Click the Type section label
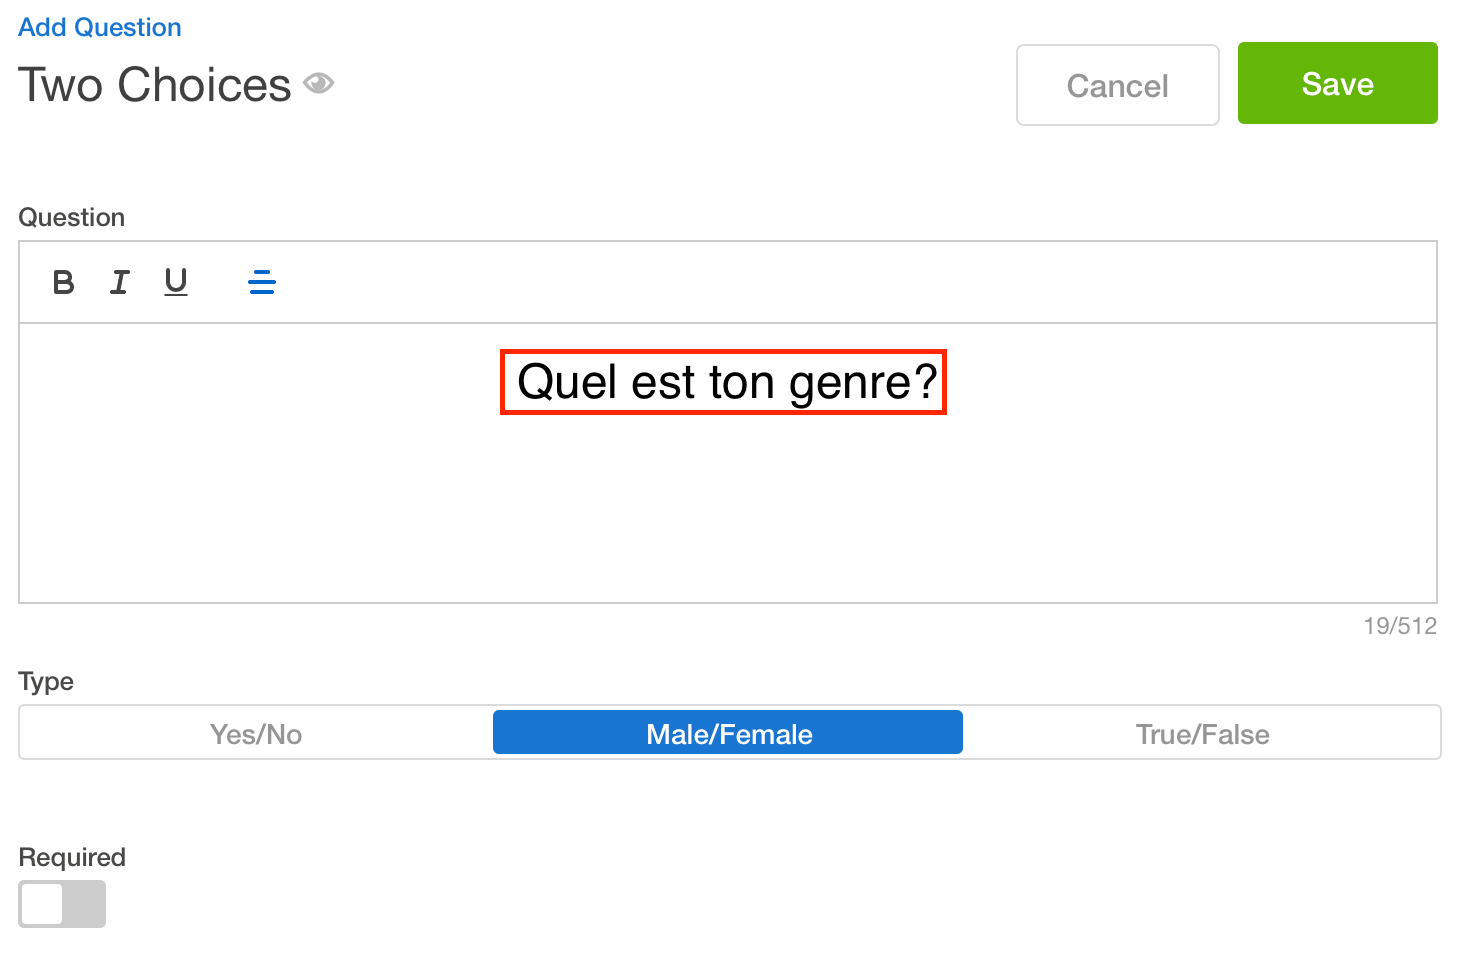The height and width of the screenshot is (956, 1468). (46, 682)
